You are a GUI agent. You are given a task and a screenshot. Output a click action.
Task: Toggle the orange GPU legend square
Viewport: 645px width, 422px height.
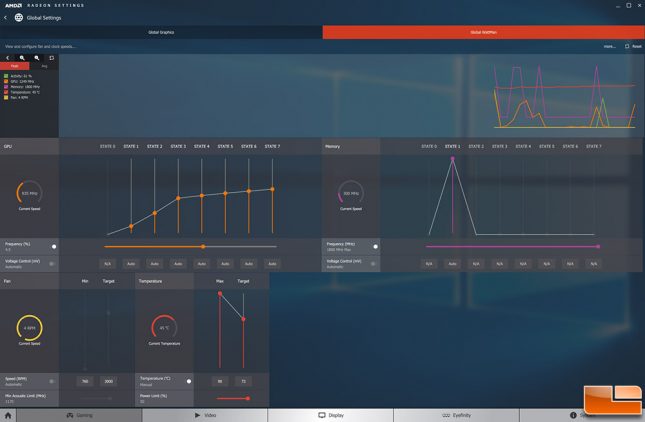click(6, 81)
